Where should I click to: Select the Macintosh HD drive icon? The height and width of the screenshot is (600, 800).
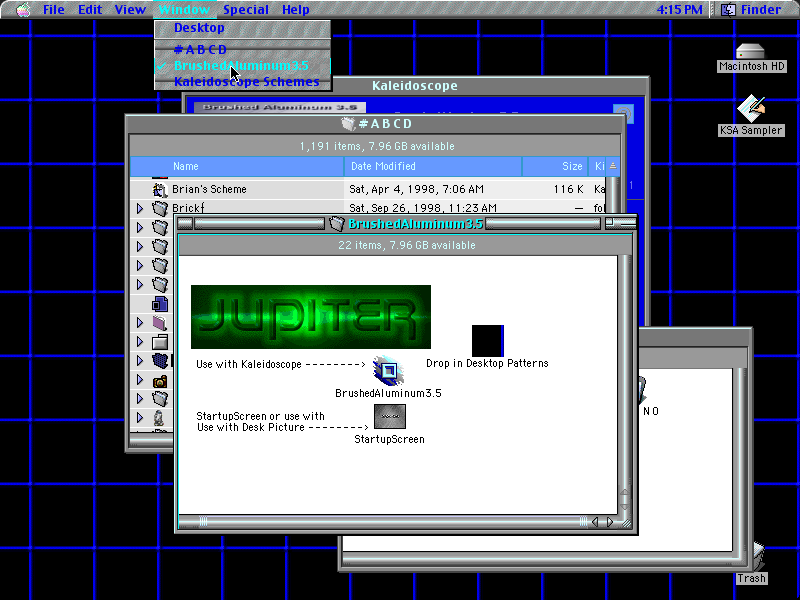[x=750, y=52]
